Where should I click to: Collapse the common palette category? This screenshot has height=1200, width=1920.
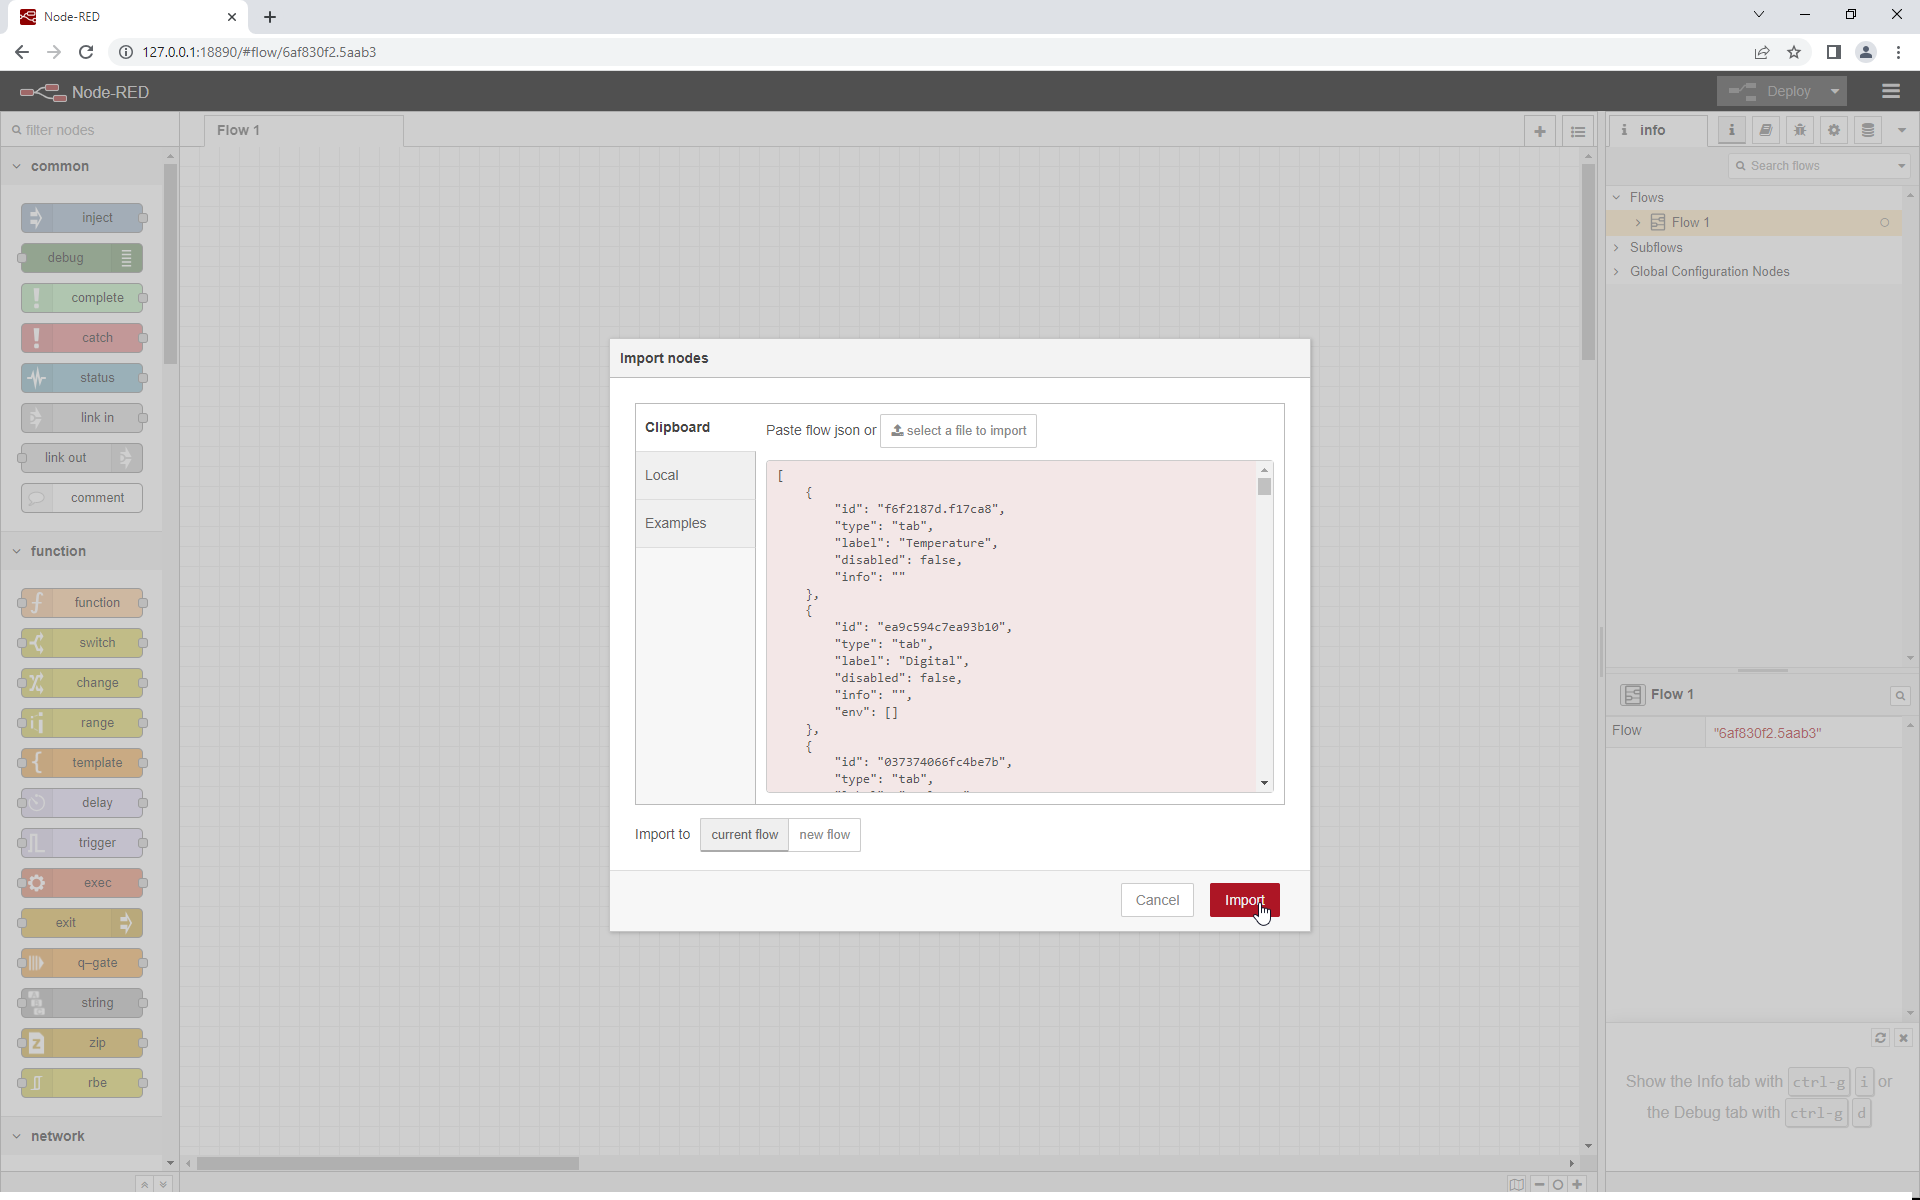[x=82, y=167]
